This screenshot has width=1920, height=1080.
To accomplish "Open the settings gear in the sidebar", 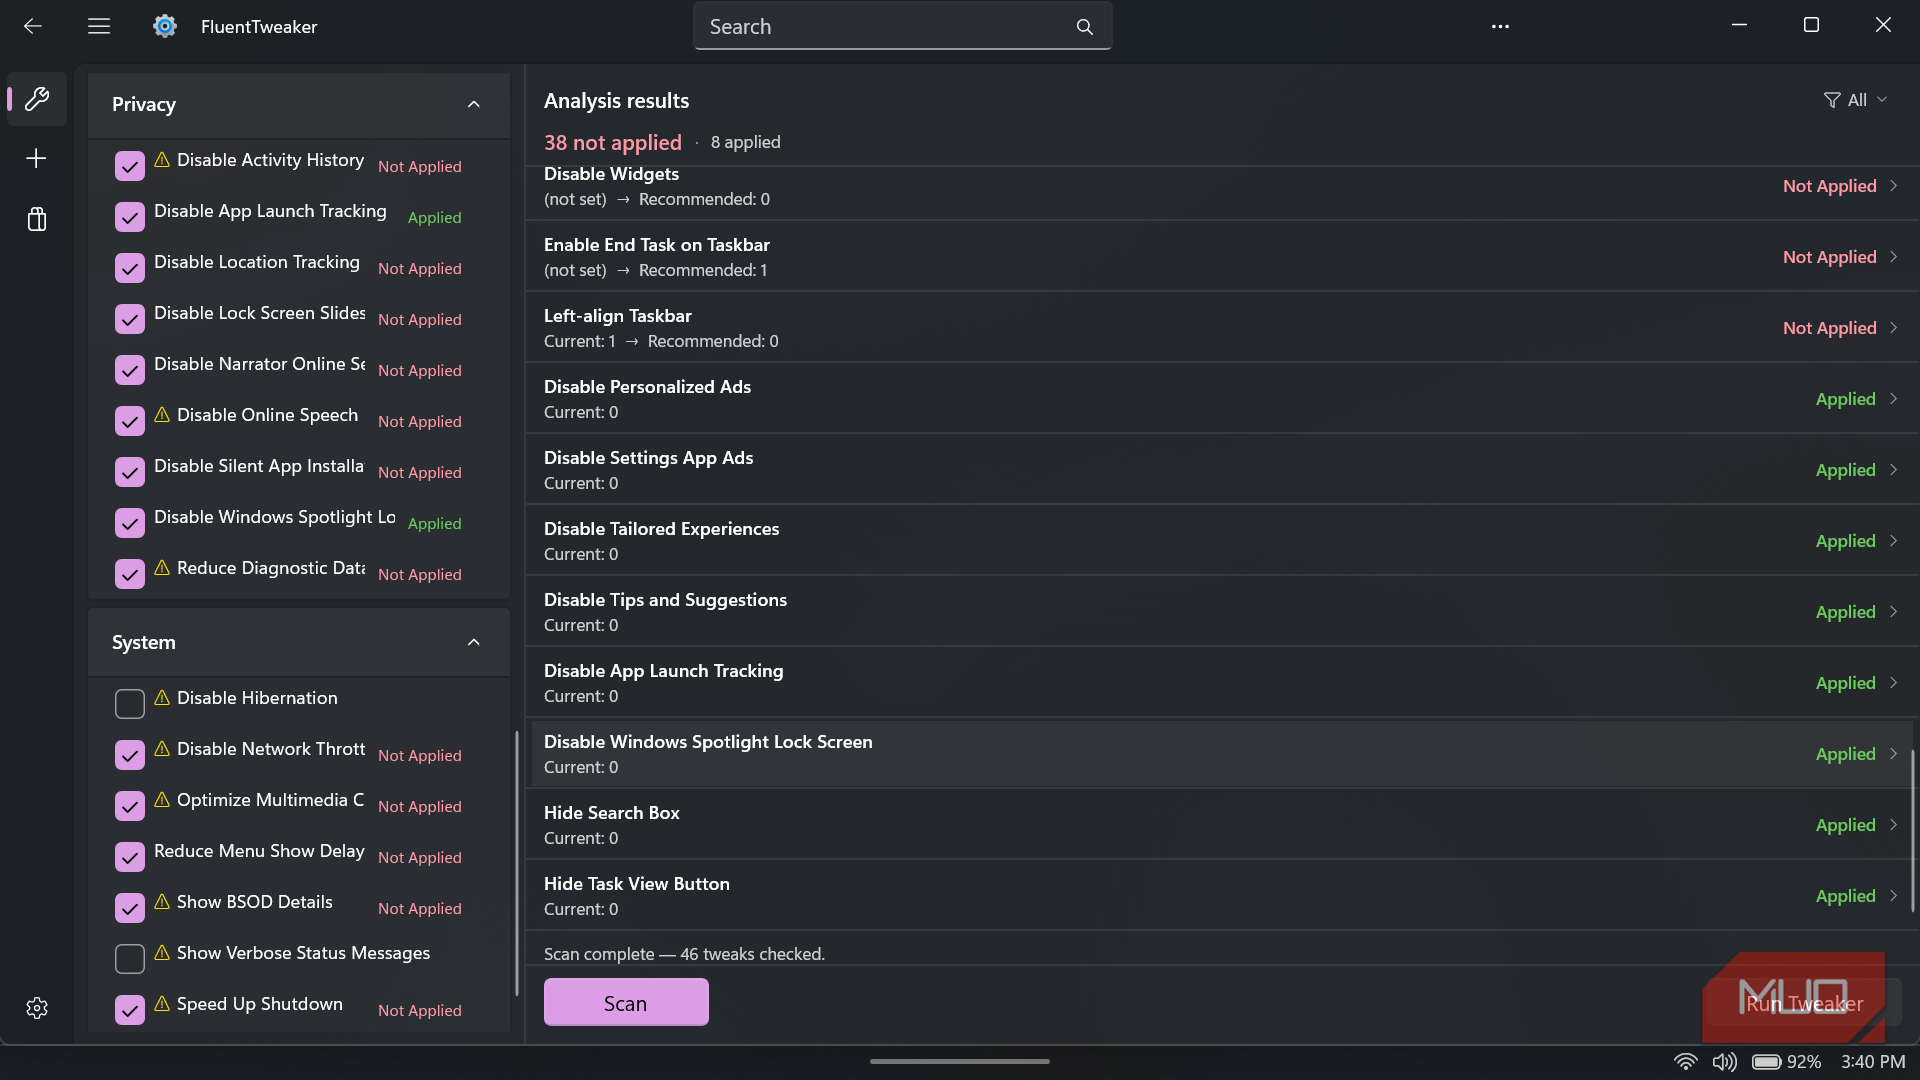I will tap(37, 1008).
